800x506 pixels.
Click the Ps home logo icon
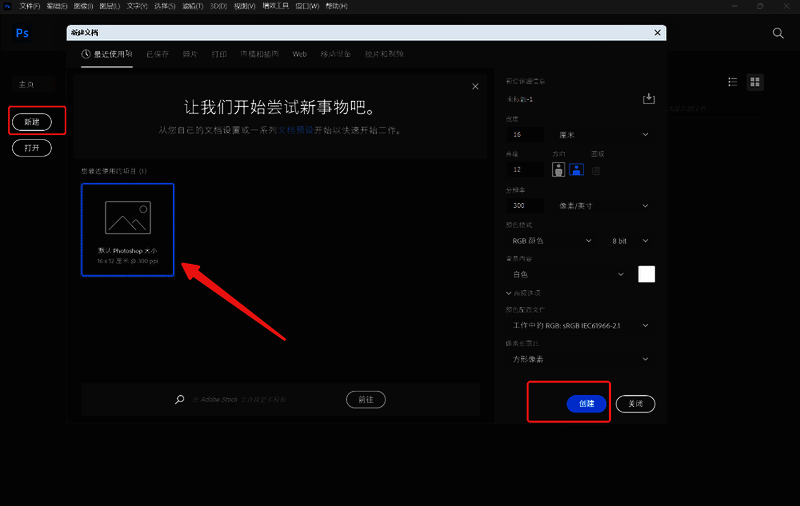[22, 33]
